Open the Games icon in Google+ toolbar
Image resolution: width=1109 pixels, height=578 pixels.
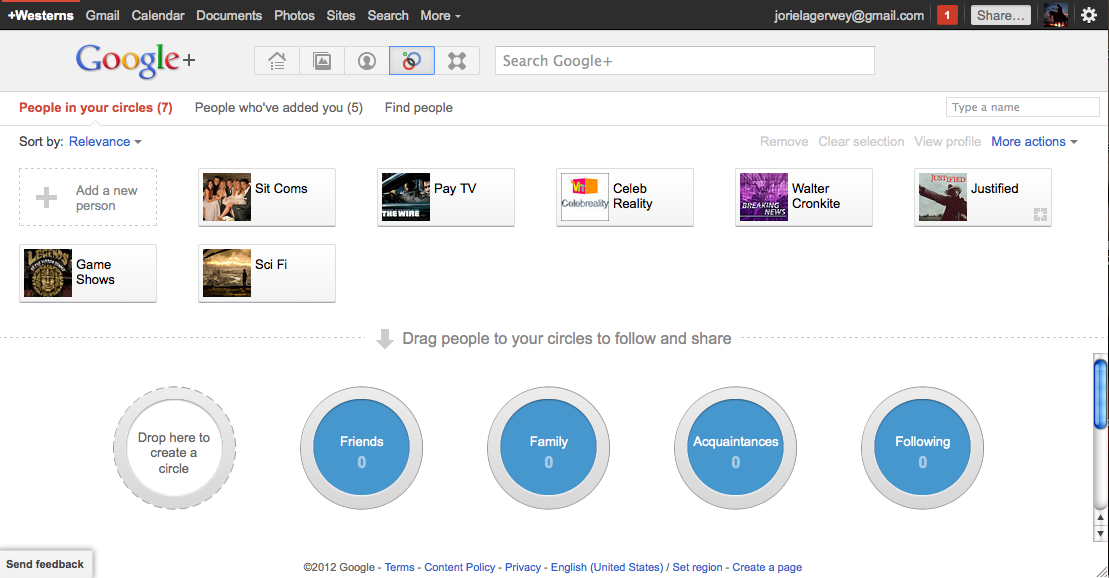coord(457,61)
